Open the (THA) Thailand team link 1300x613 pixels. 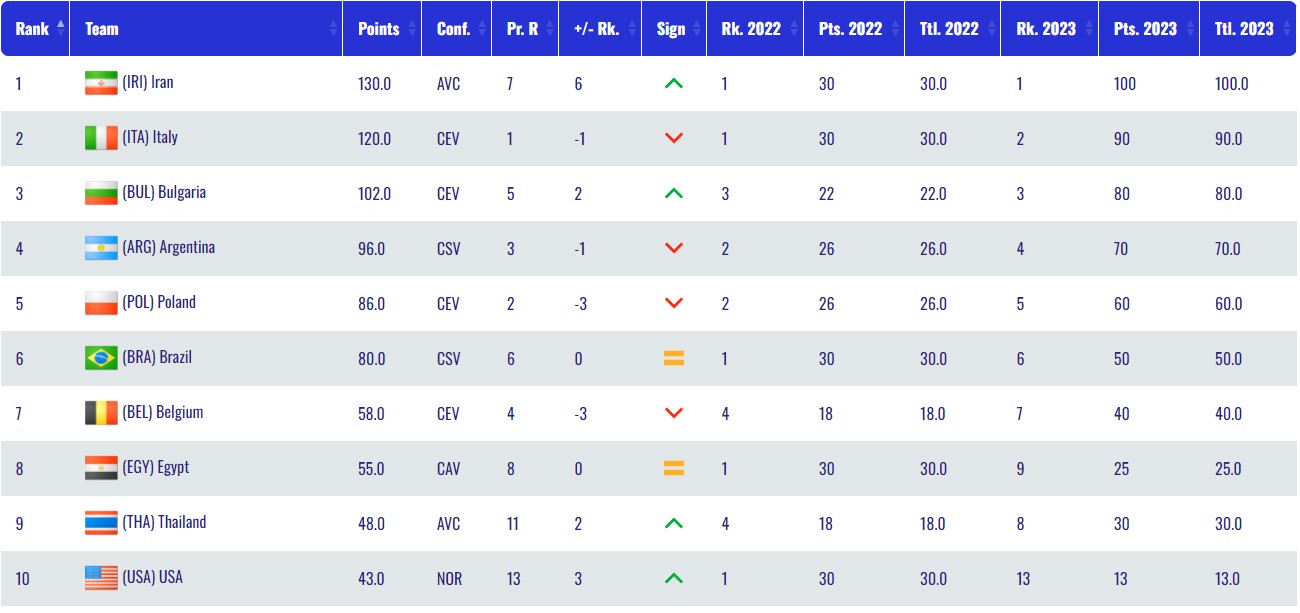[x=164, y=522]
